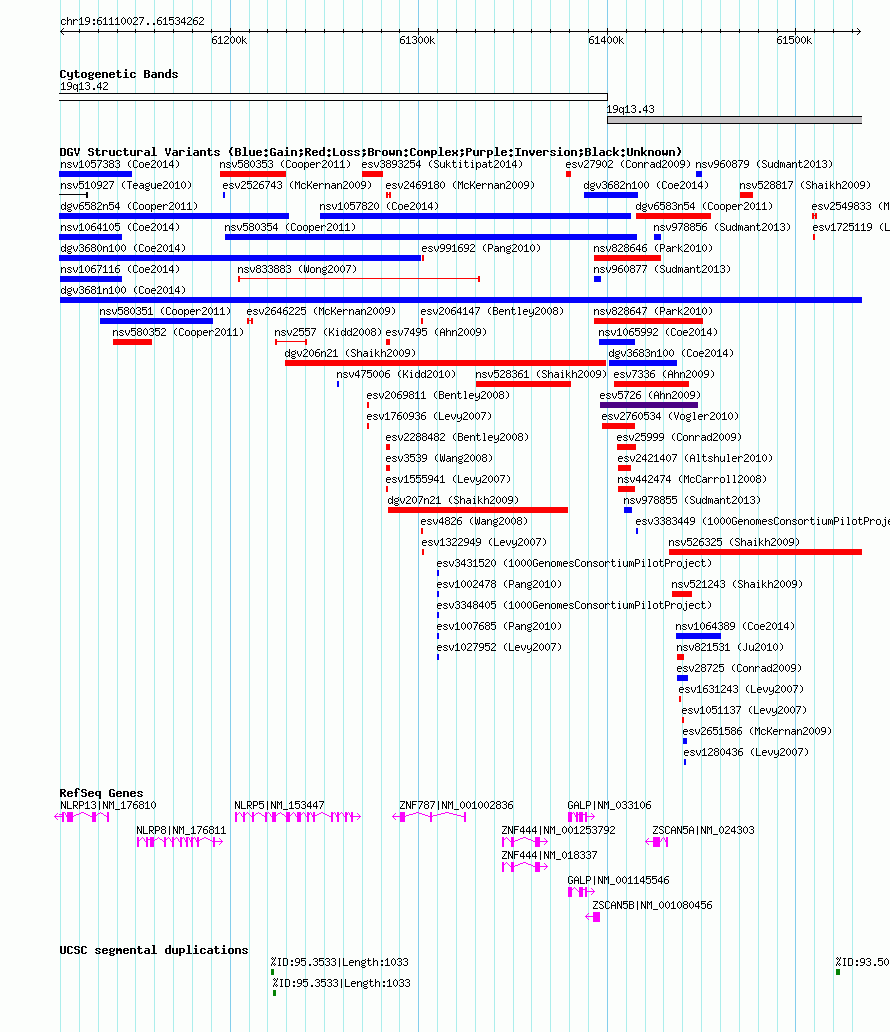The height and width of the screenshot is (1032, 890).
Task: Click the nsv1067116 (Coe2014) label
Action: 120,270
